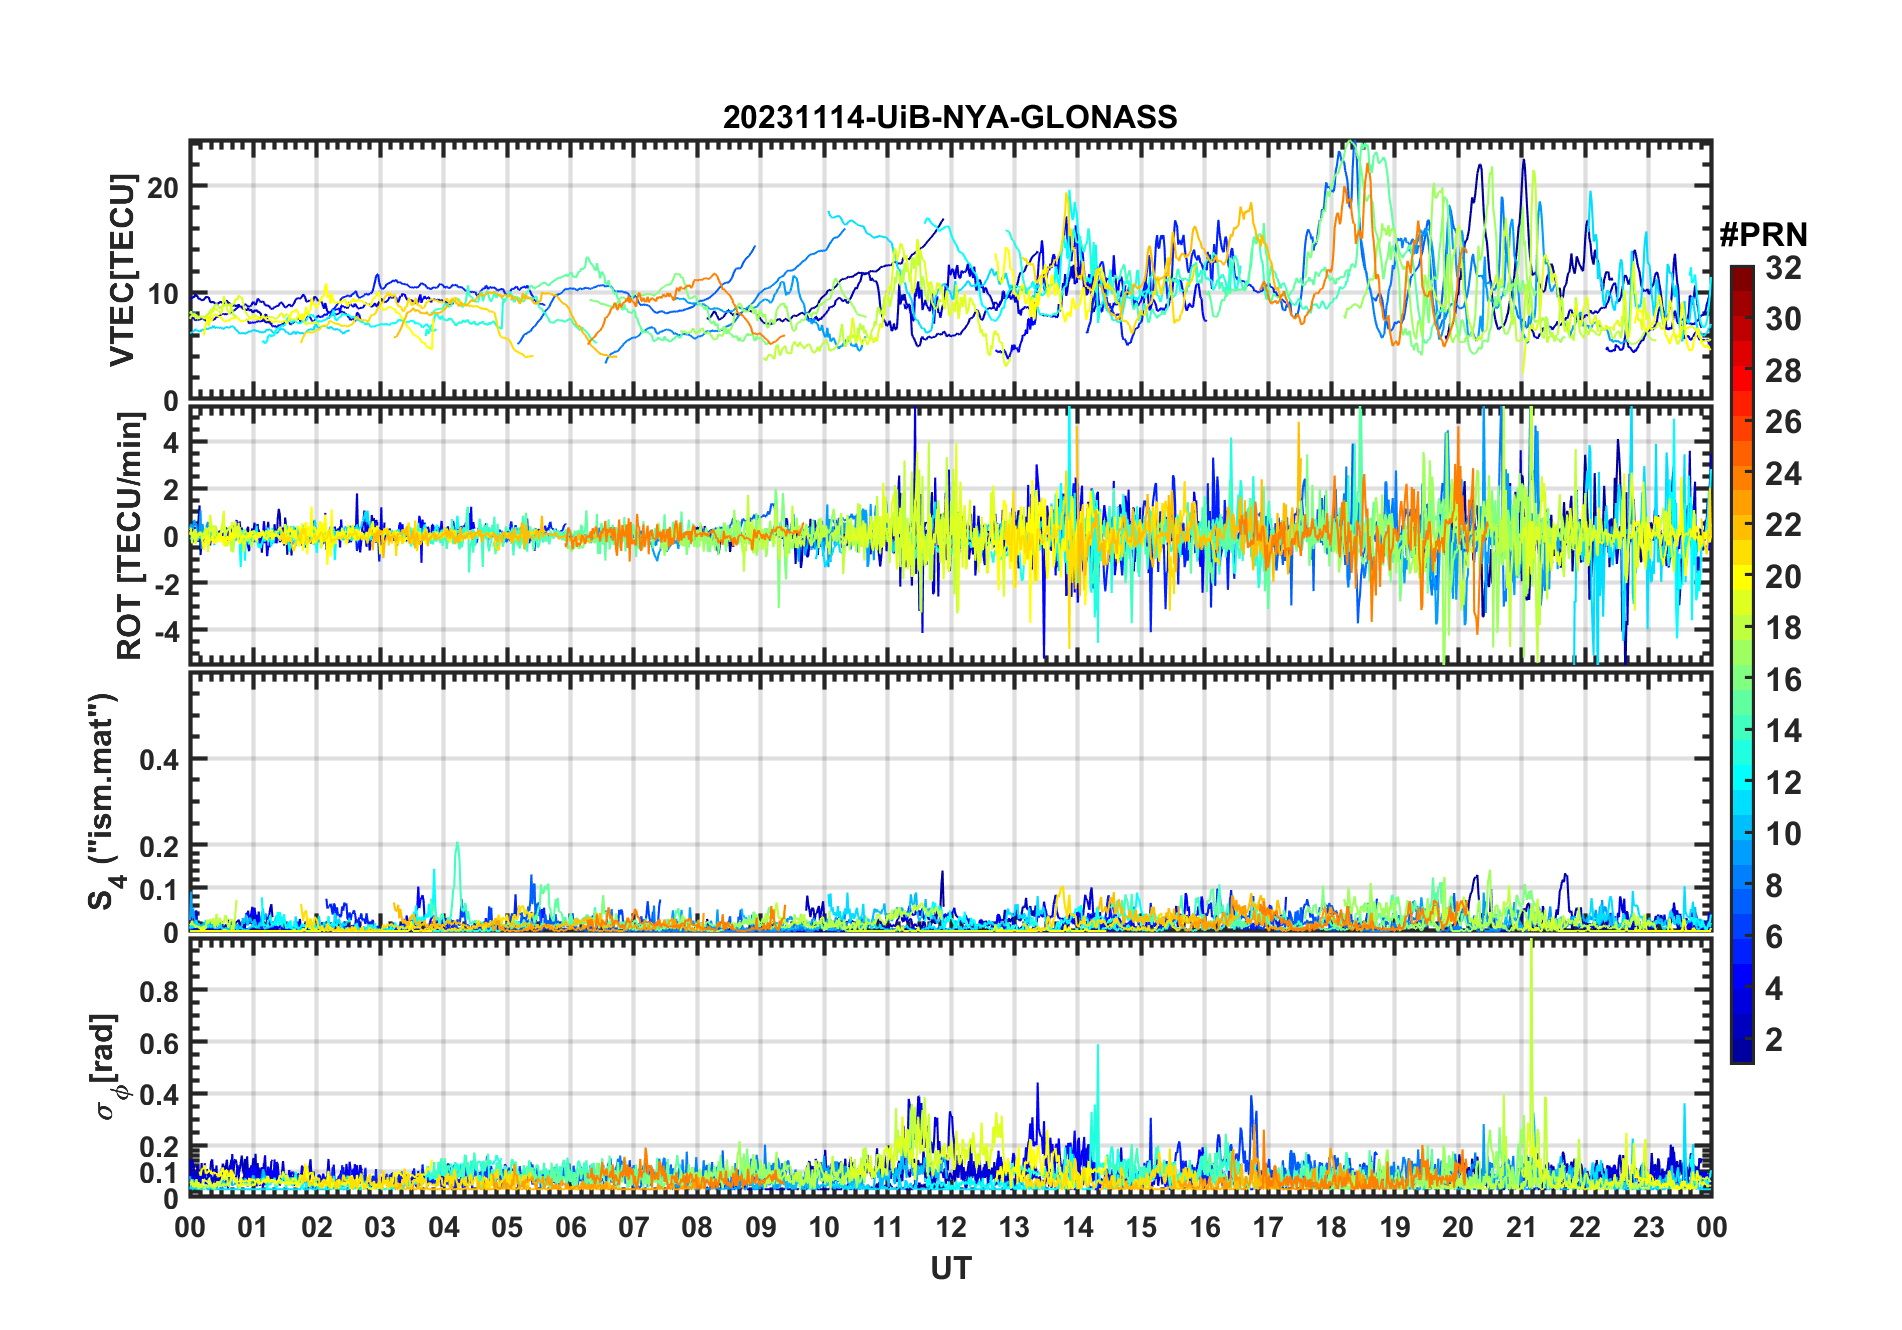Viewport: 1902px width, 1330px height.
Task: Click the ROT [TECU/min] axis label
Action: (x=129, y=536)
